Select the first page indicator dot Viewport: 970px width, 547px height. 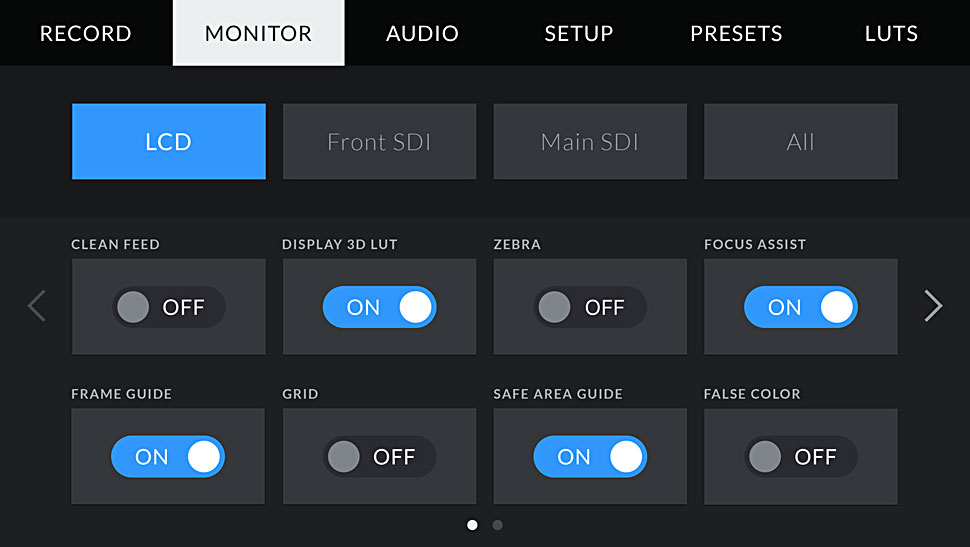[472, 525]
